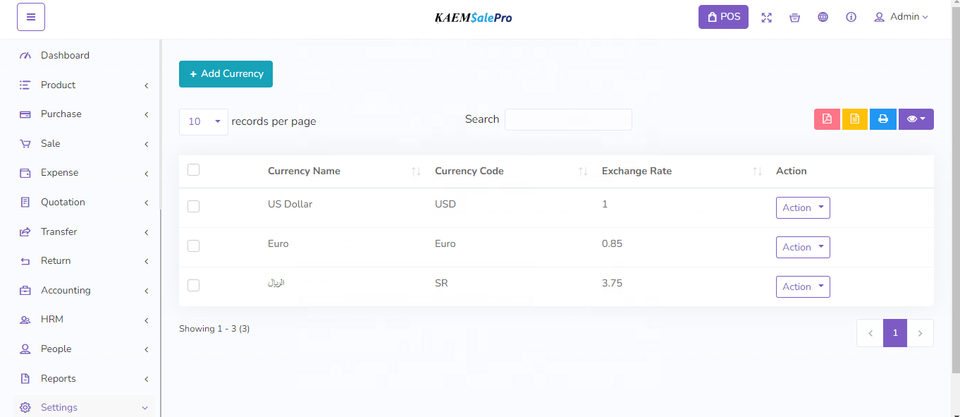
Task: Open records per page dropdown
Action: point(203,121)
